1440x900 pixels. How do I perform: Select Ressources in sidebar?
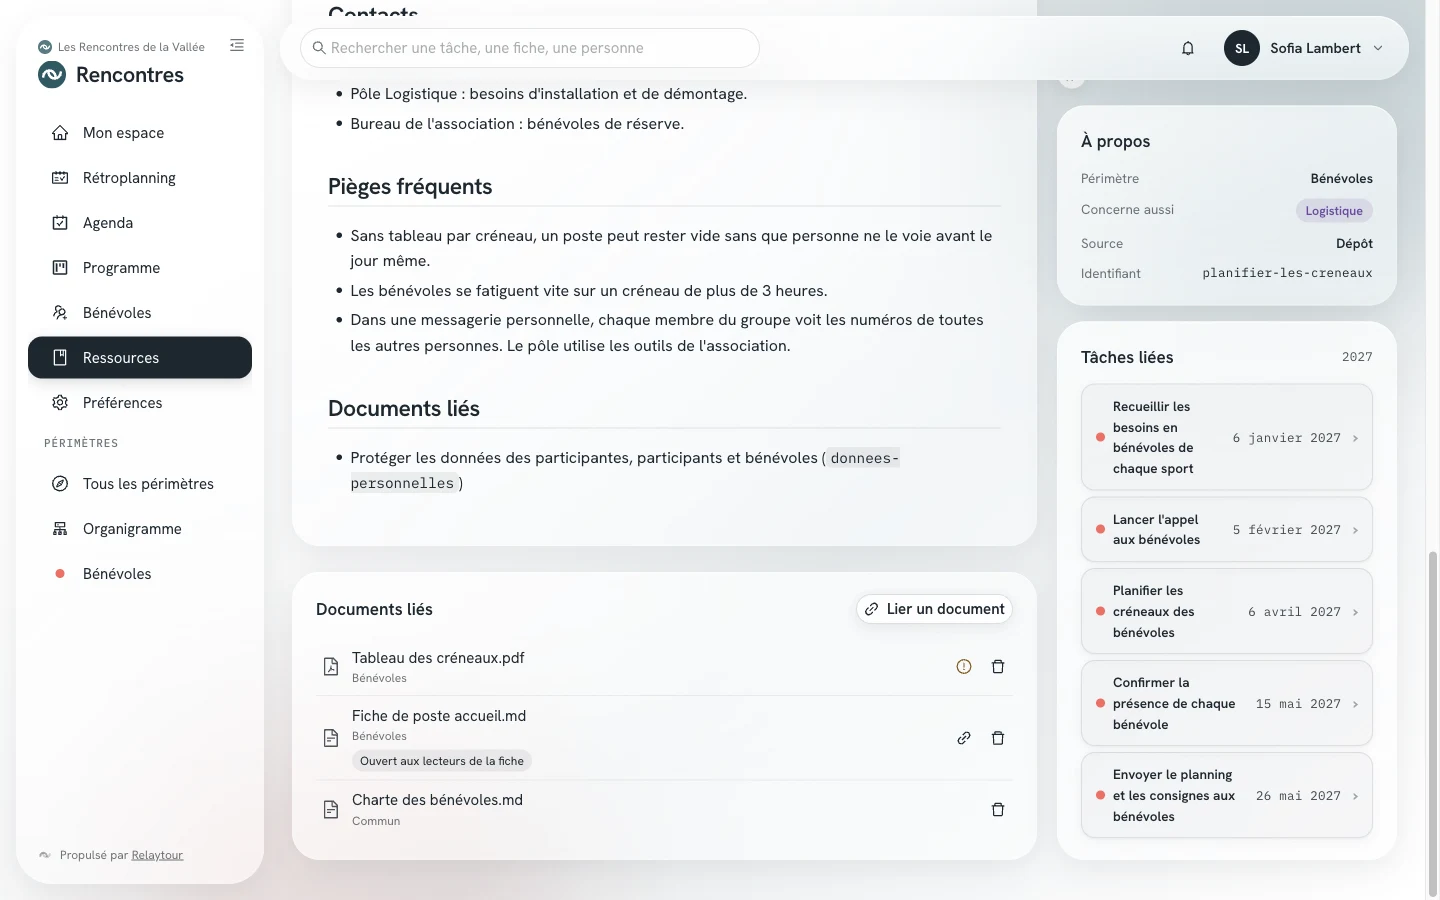140,358
